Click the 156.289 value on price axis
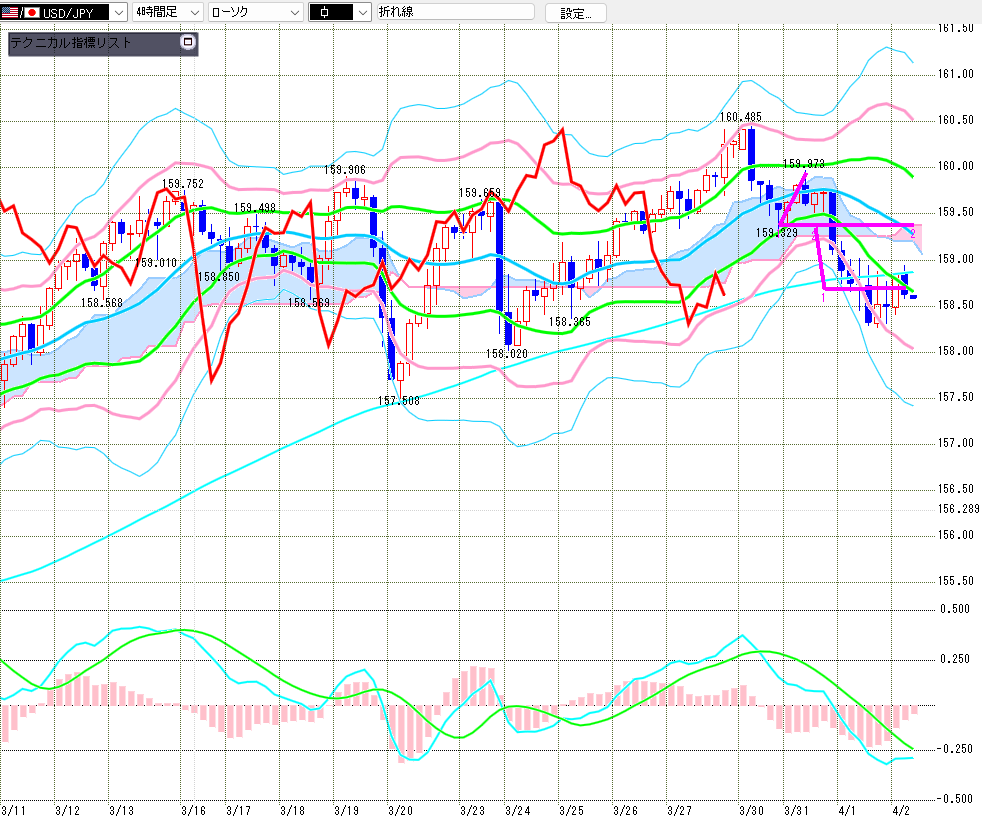This screenshot has width=982, height=820. (957, 509)
